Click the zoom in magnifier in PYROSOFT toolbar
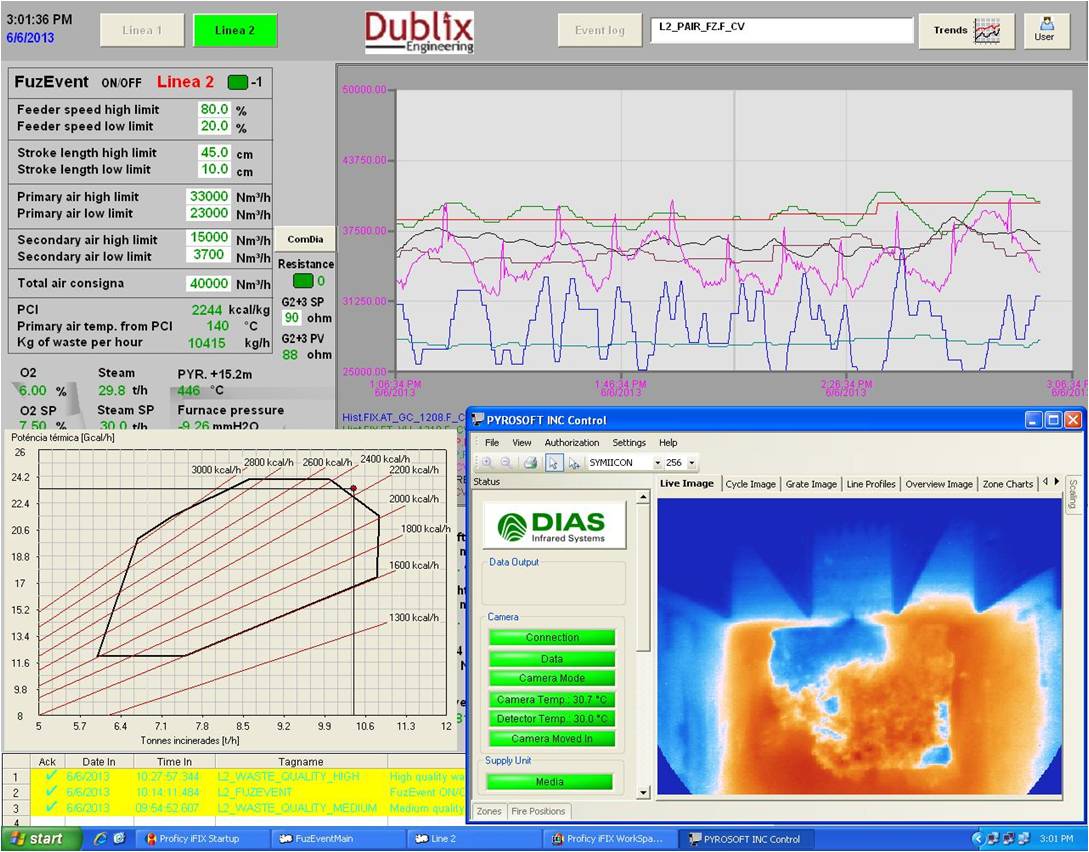This screenshot has height=852, width=1089. [x=486, y=463]
